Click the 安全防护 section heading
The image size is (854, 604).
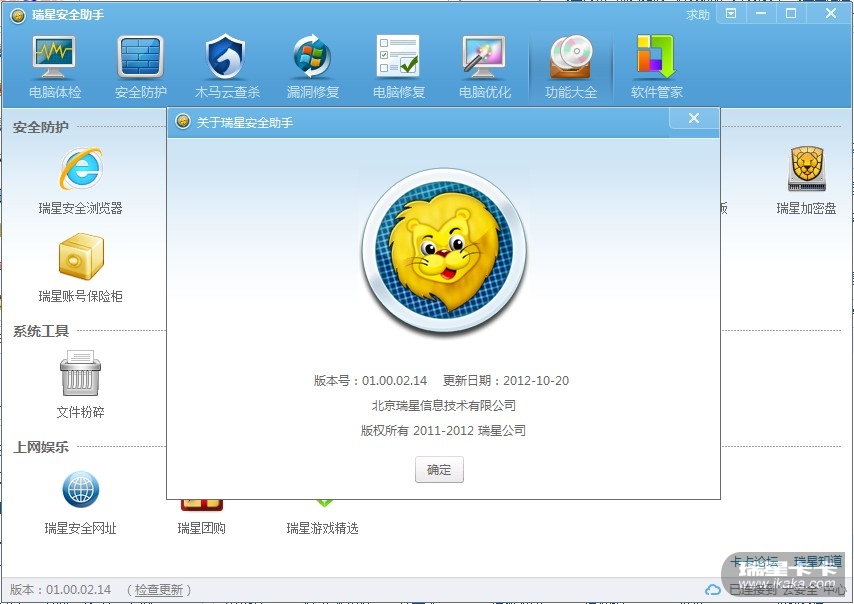(41, 127)
